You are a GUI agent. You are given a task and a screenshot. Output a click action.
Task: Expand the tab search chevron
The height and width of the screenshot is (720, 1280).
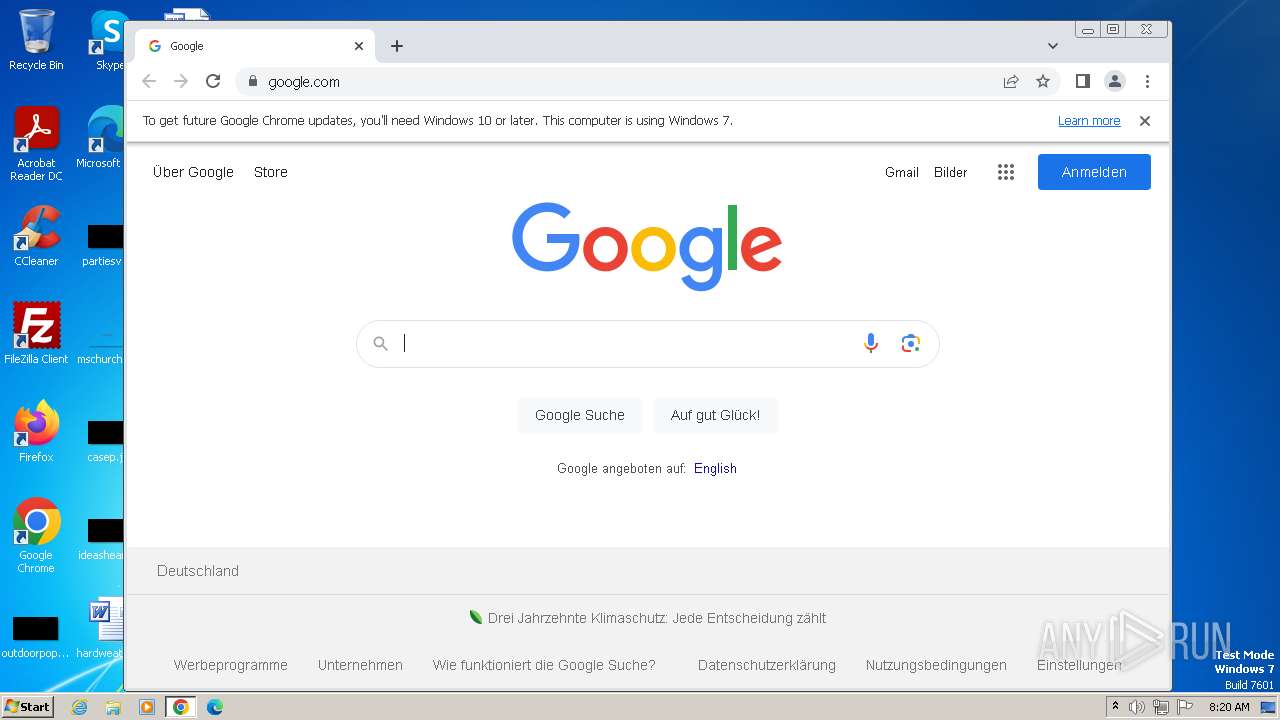click(x=1053, y=46)
